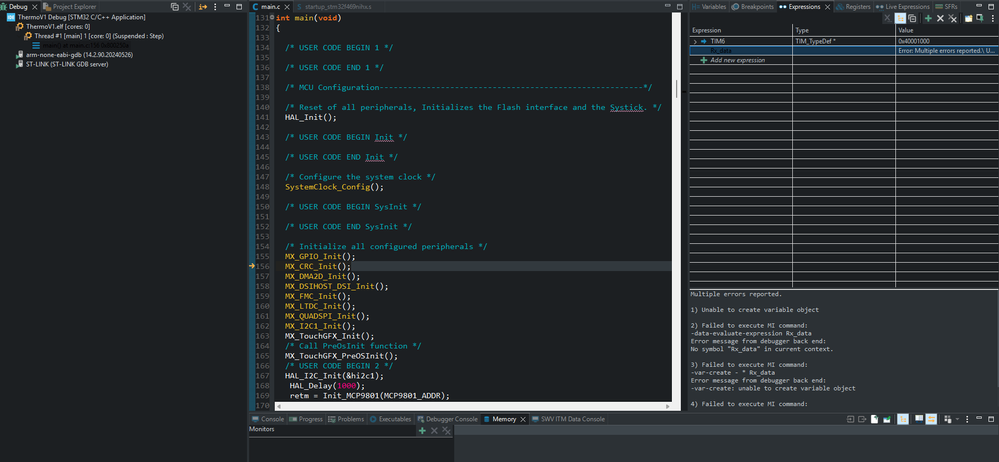This screenshot has height=462, width=999.
Task: Click SystemClock_Config call in editor
Action: (x=333, y=187)
